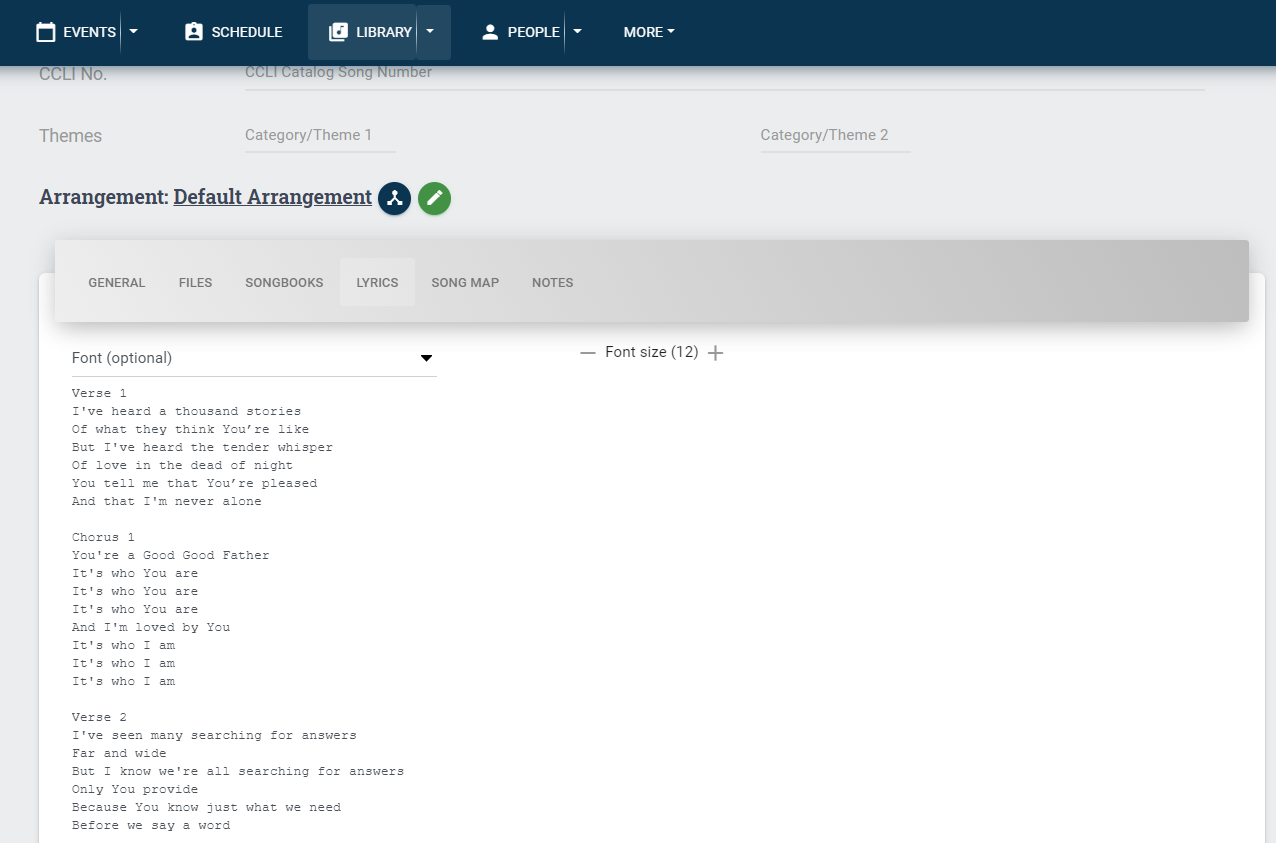1276x843 pixels.
Task: Click lyric line 'Only You provide'
Action: click(x=135, y=790)
